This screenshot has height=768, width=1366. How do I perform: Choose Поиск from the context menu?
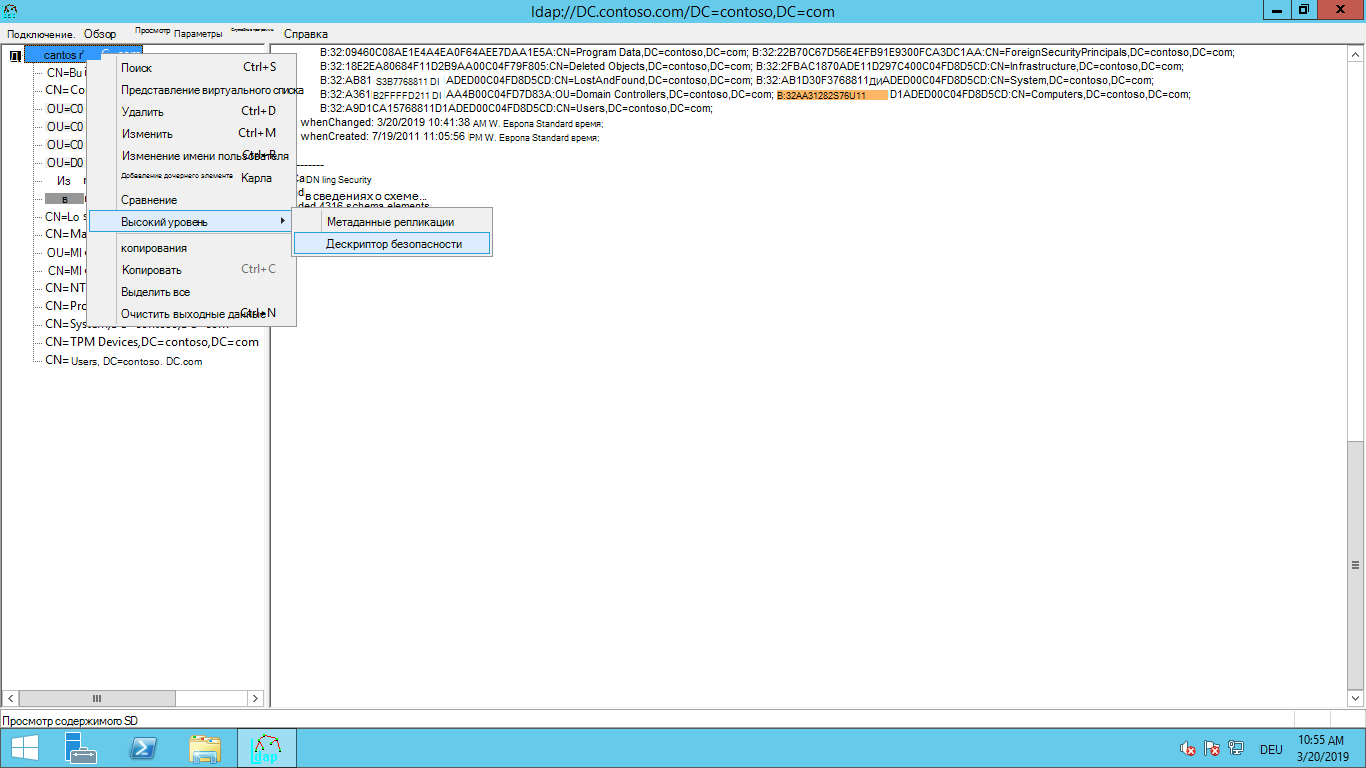(192, 67)
